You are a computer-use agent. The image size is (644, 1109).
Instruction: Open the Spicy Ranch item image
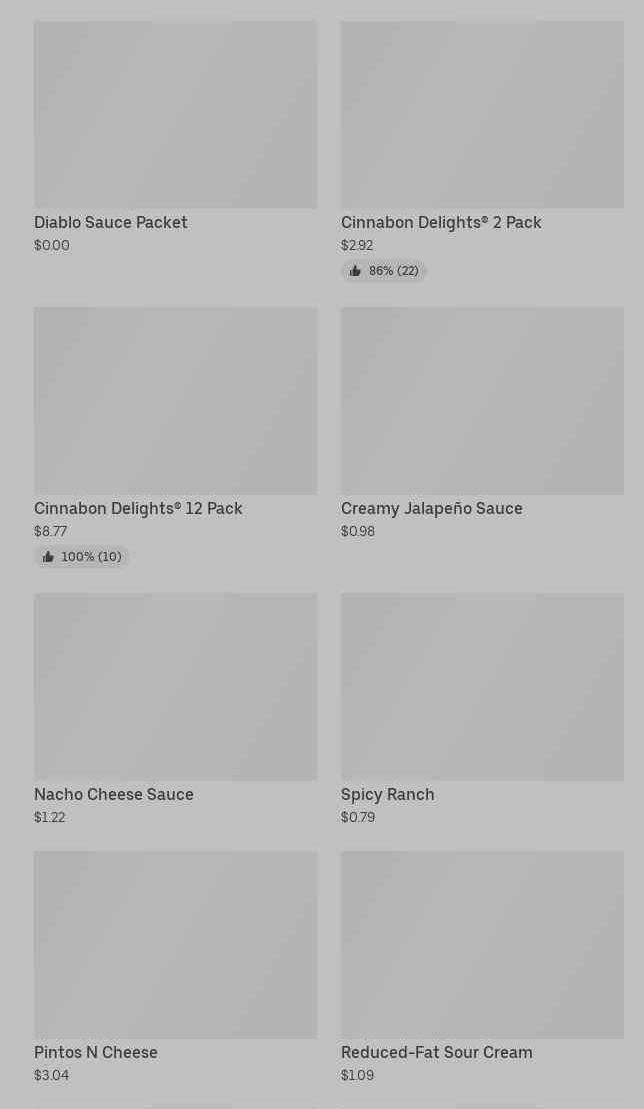click(x=482, y=687)
